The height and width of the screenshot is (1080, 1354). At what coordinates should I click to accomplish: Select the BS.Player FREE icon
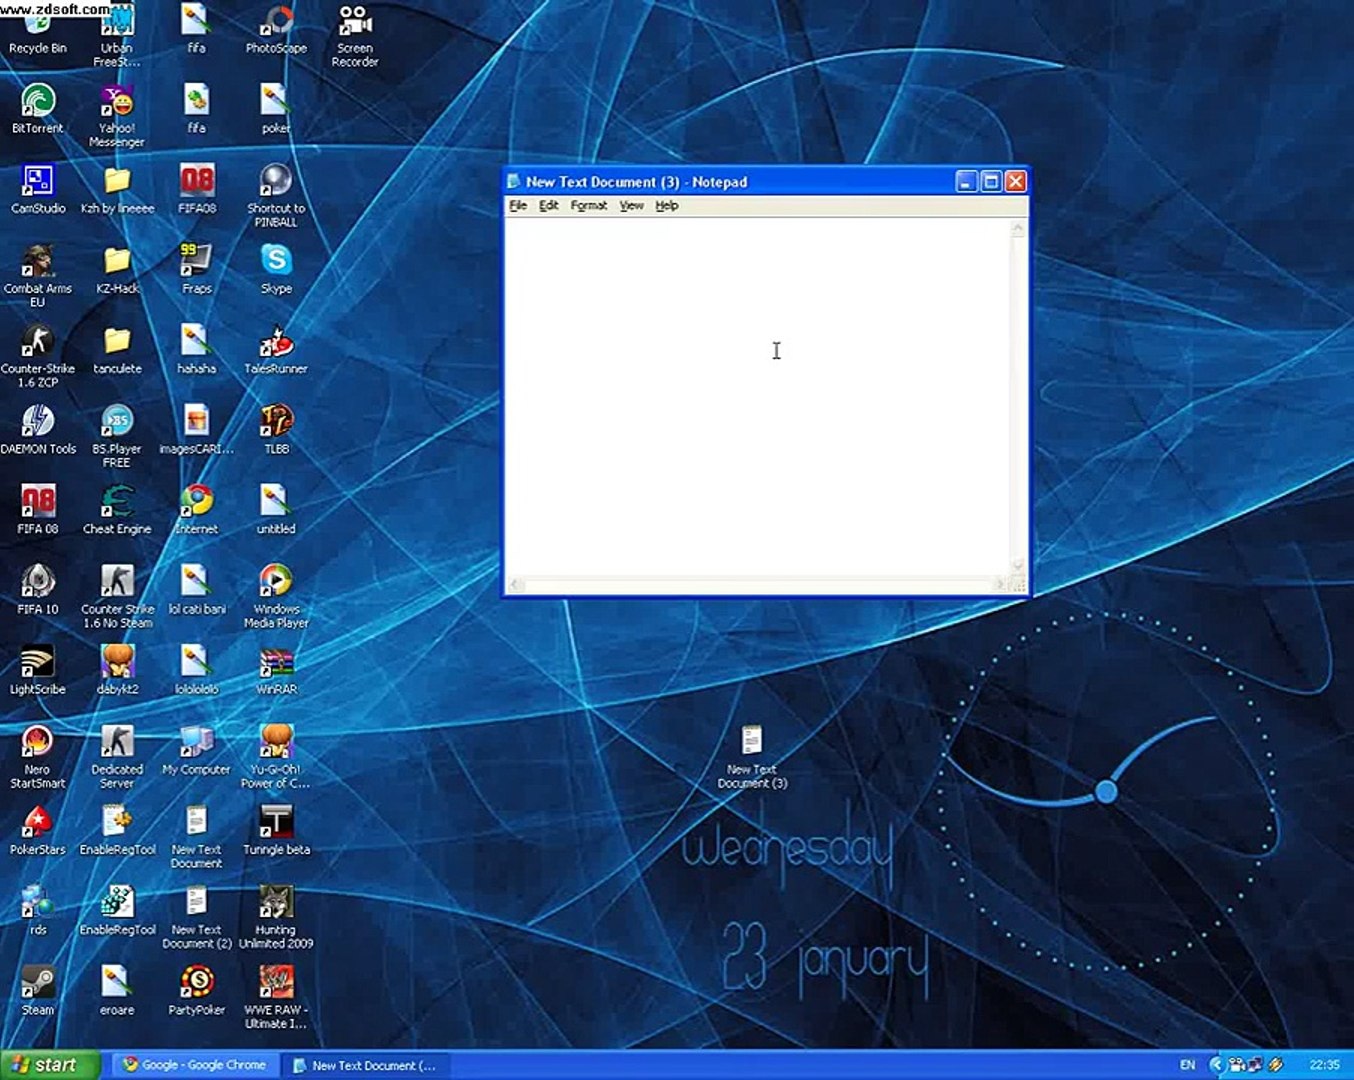pos(117,436)
